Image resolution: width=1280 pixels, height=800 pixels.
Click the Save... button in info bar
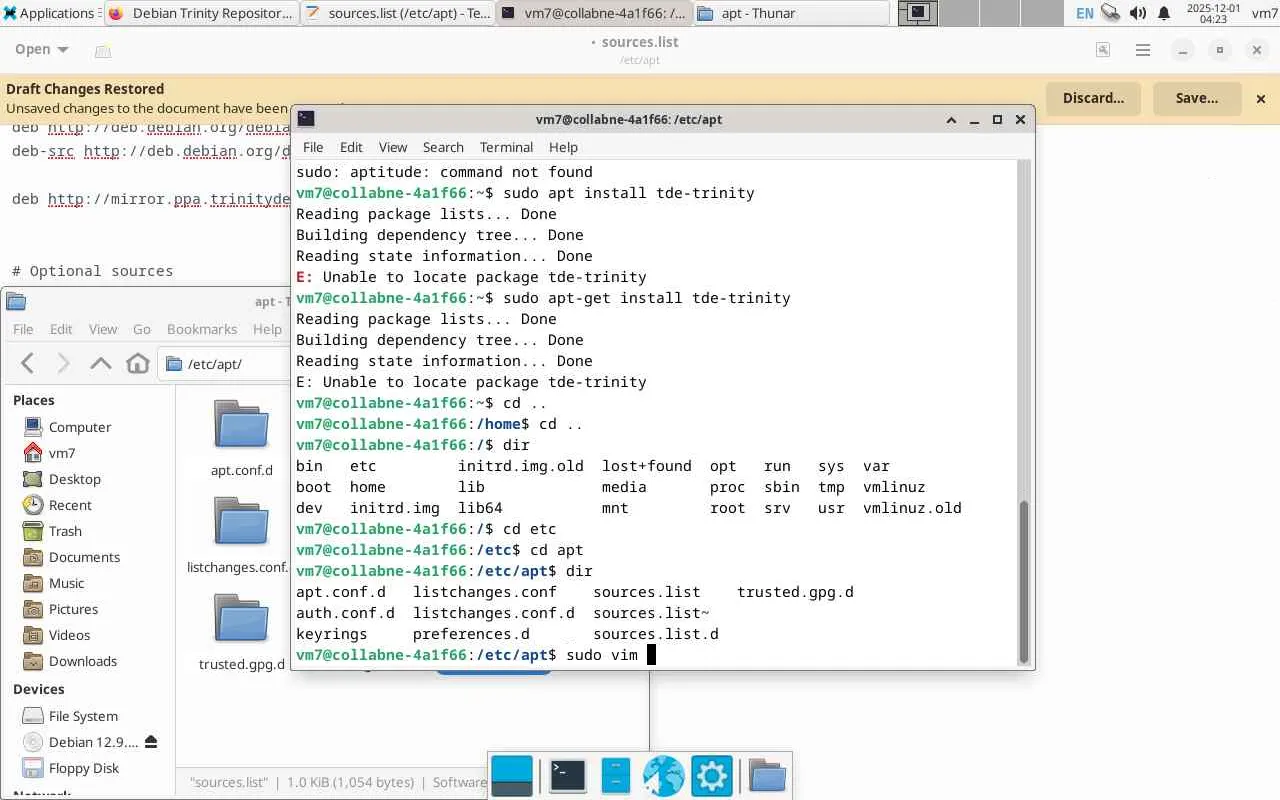coord(1197,98)
